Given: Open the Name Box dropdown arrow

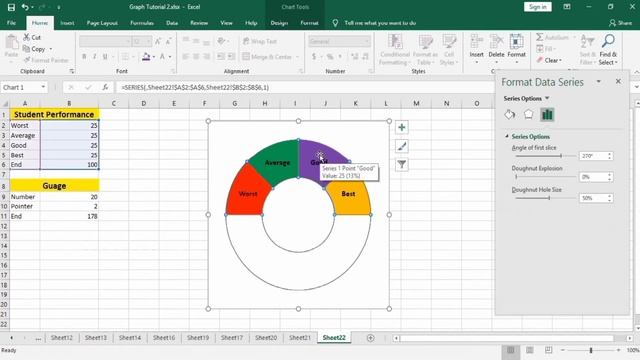Looking at the screenshot, I should tap(43, 87).
